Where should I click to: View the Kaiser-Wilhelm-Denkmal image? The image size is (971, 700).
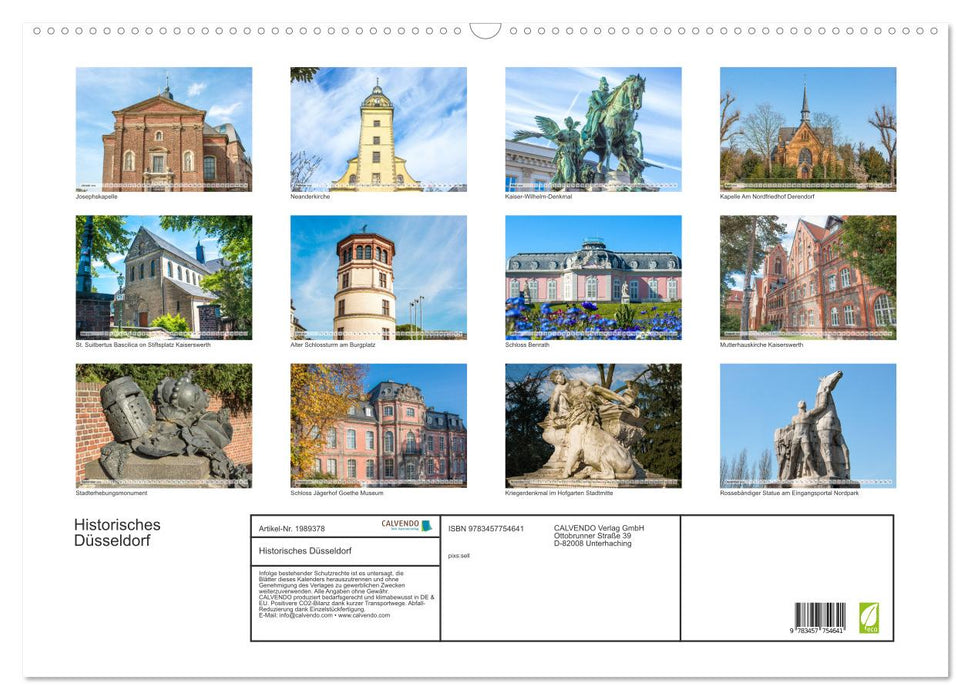tap(593, 127)
